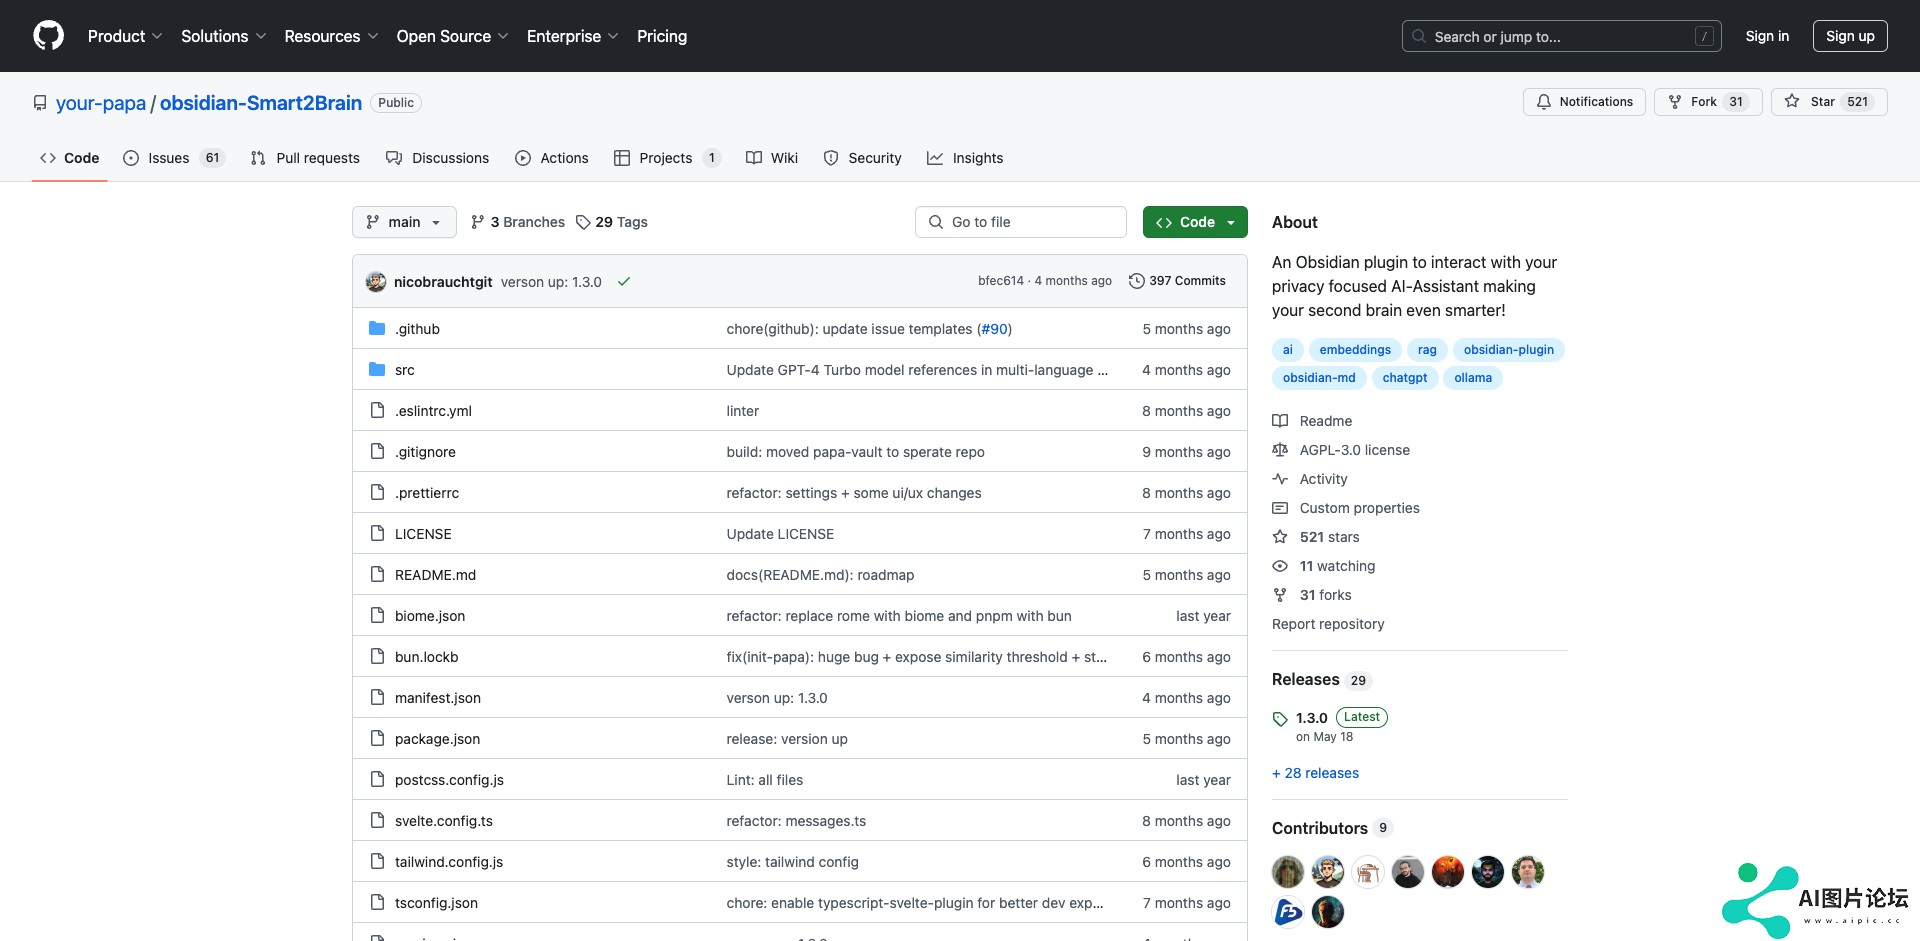Open issue #90 link in commit message
This screenshot has width=1920, height=941.
point(994,329)
